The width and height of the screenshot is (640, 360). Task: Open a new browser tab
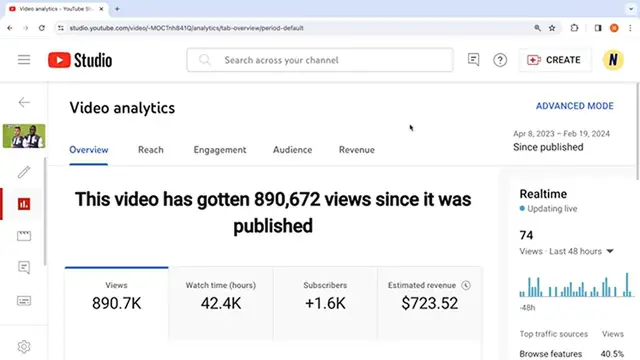pos(117,9)
